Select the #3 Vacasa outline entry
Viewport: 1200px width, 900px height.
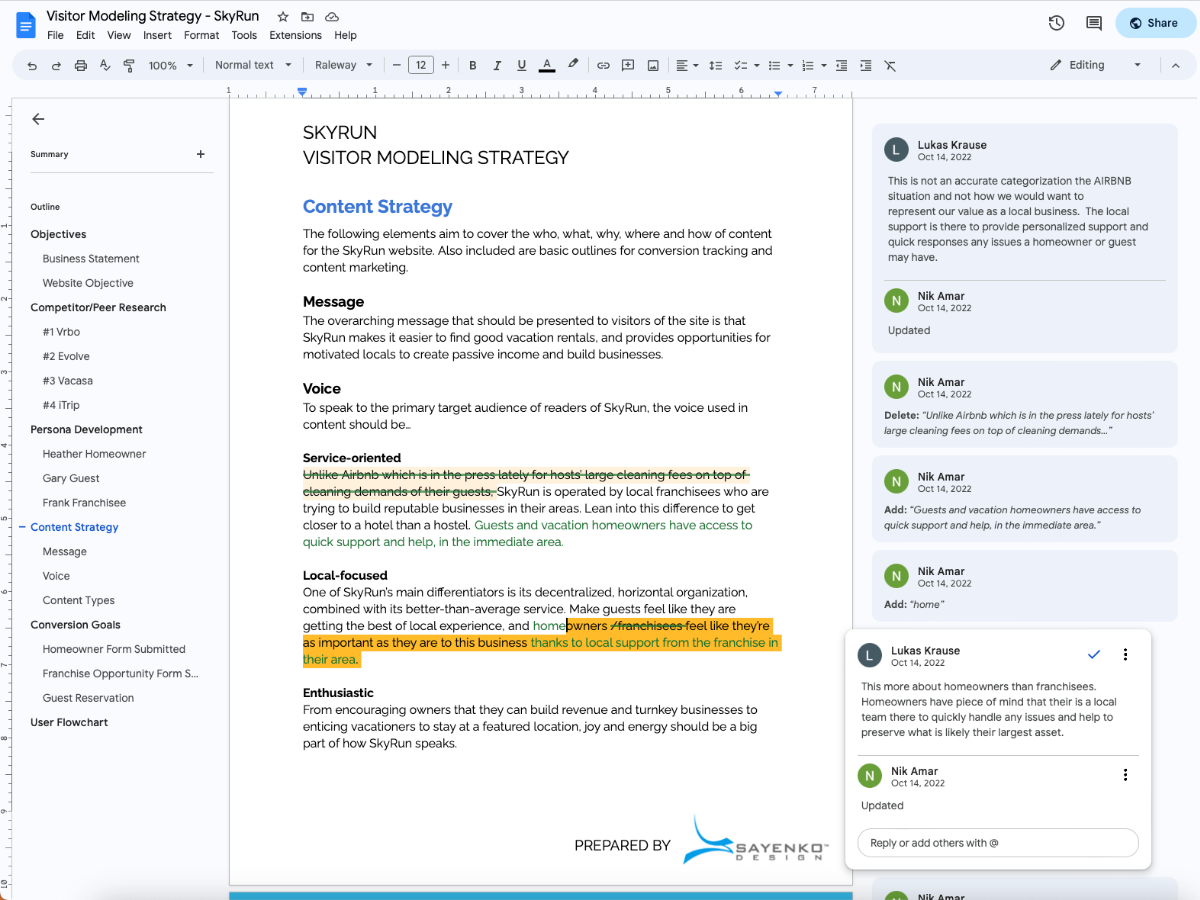click(68, 381)
